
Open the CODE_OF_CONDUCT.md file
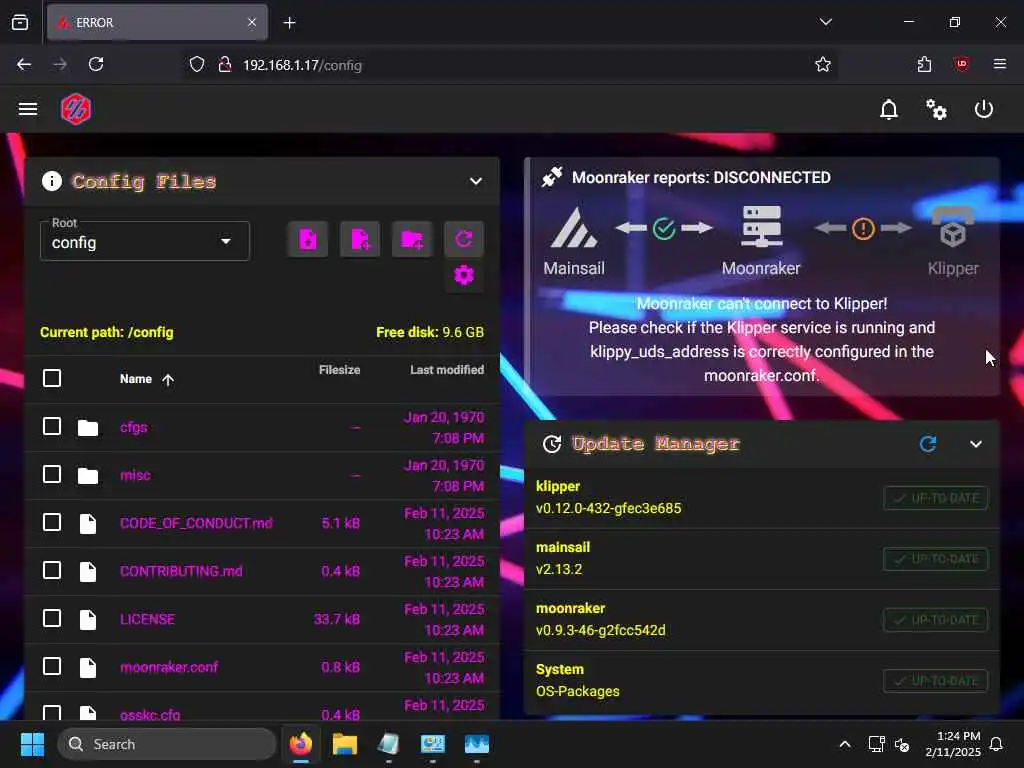[196, 523]
